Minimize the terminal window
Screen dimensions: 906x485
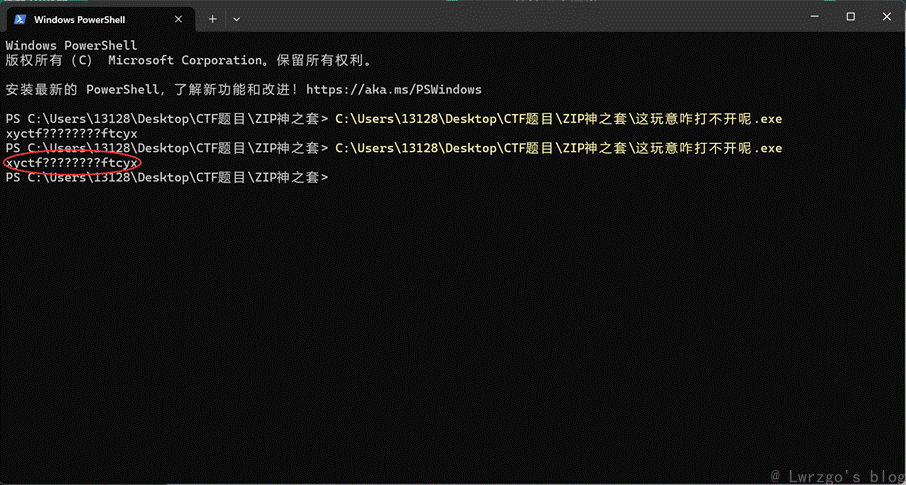point(815,17)
